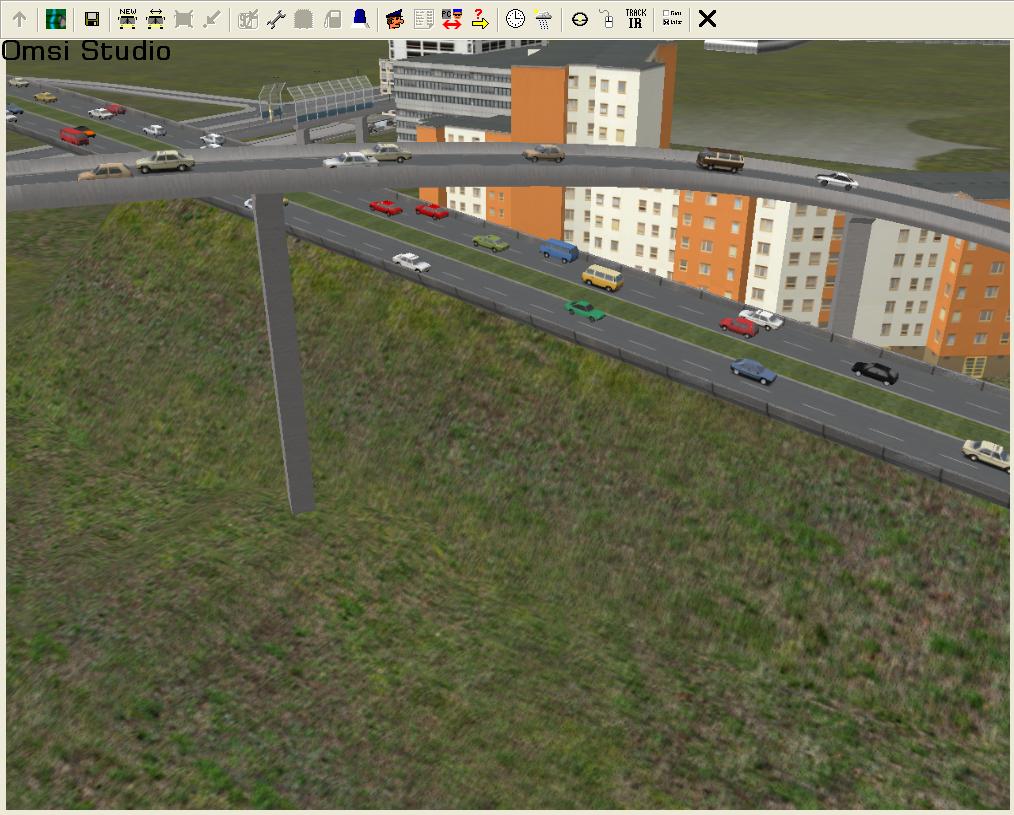
Task: Open settings with the wrench icon
Action: tap(276, 19)
